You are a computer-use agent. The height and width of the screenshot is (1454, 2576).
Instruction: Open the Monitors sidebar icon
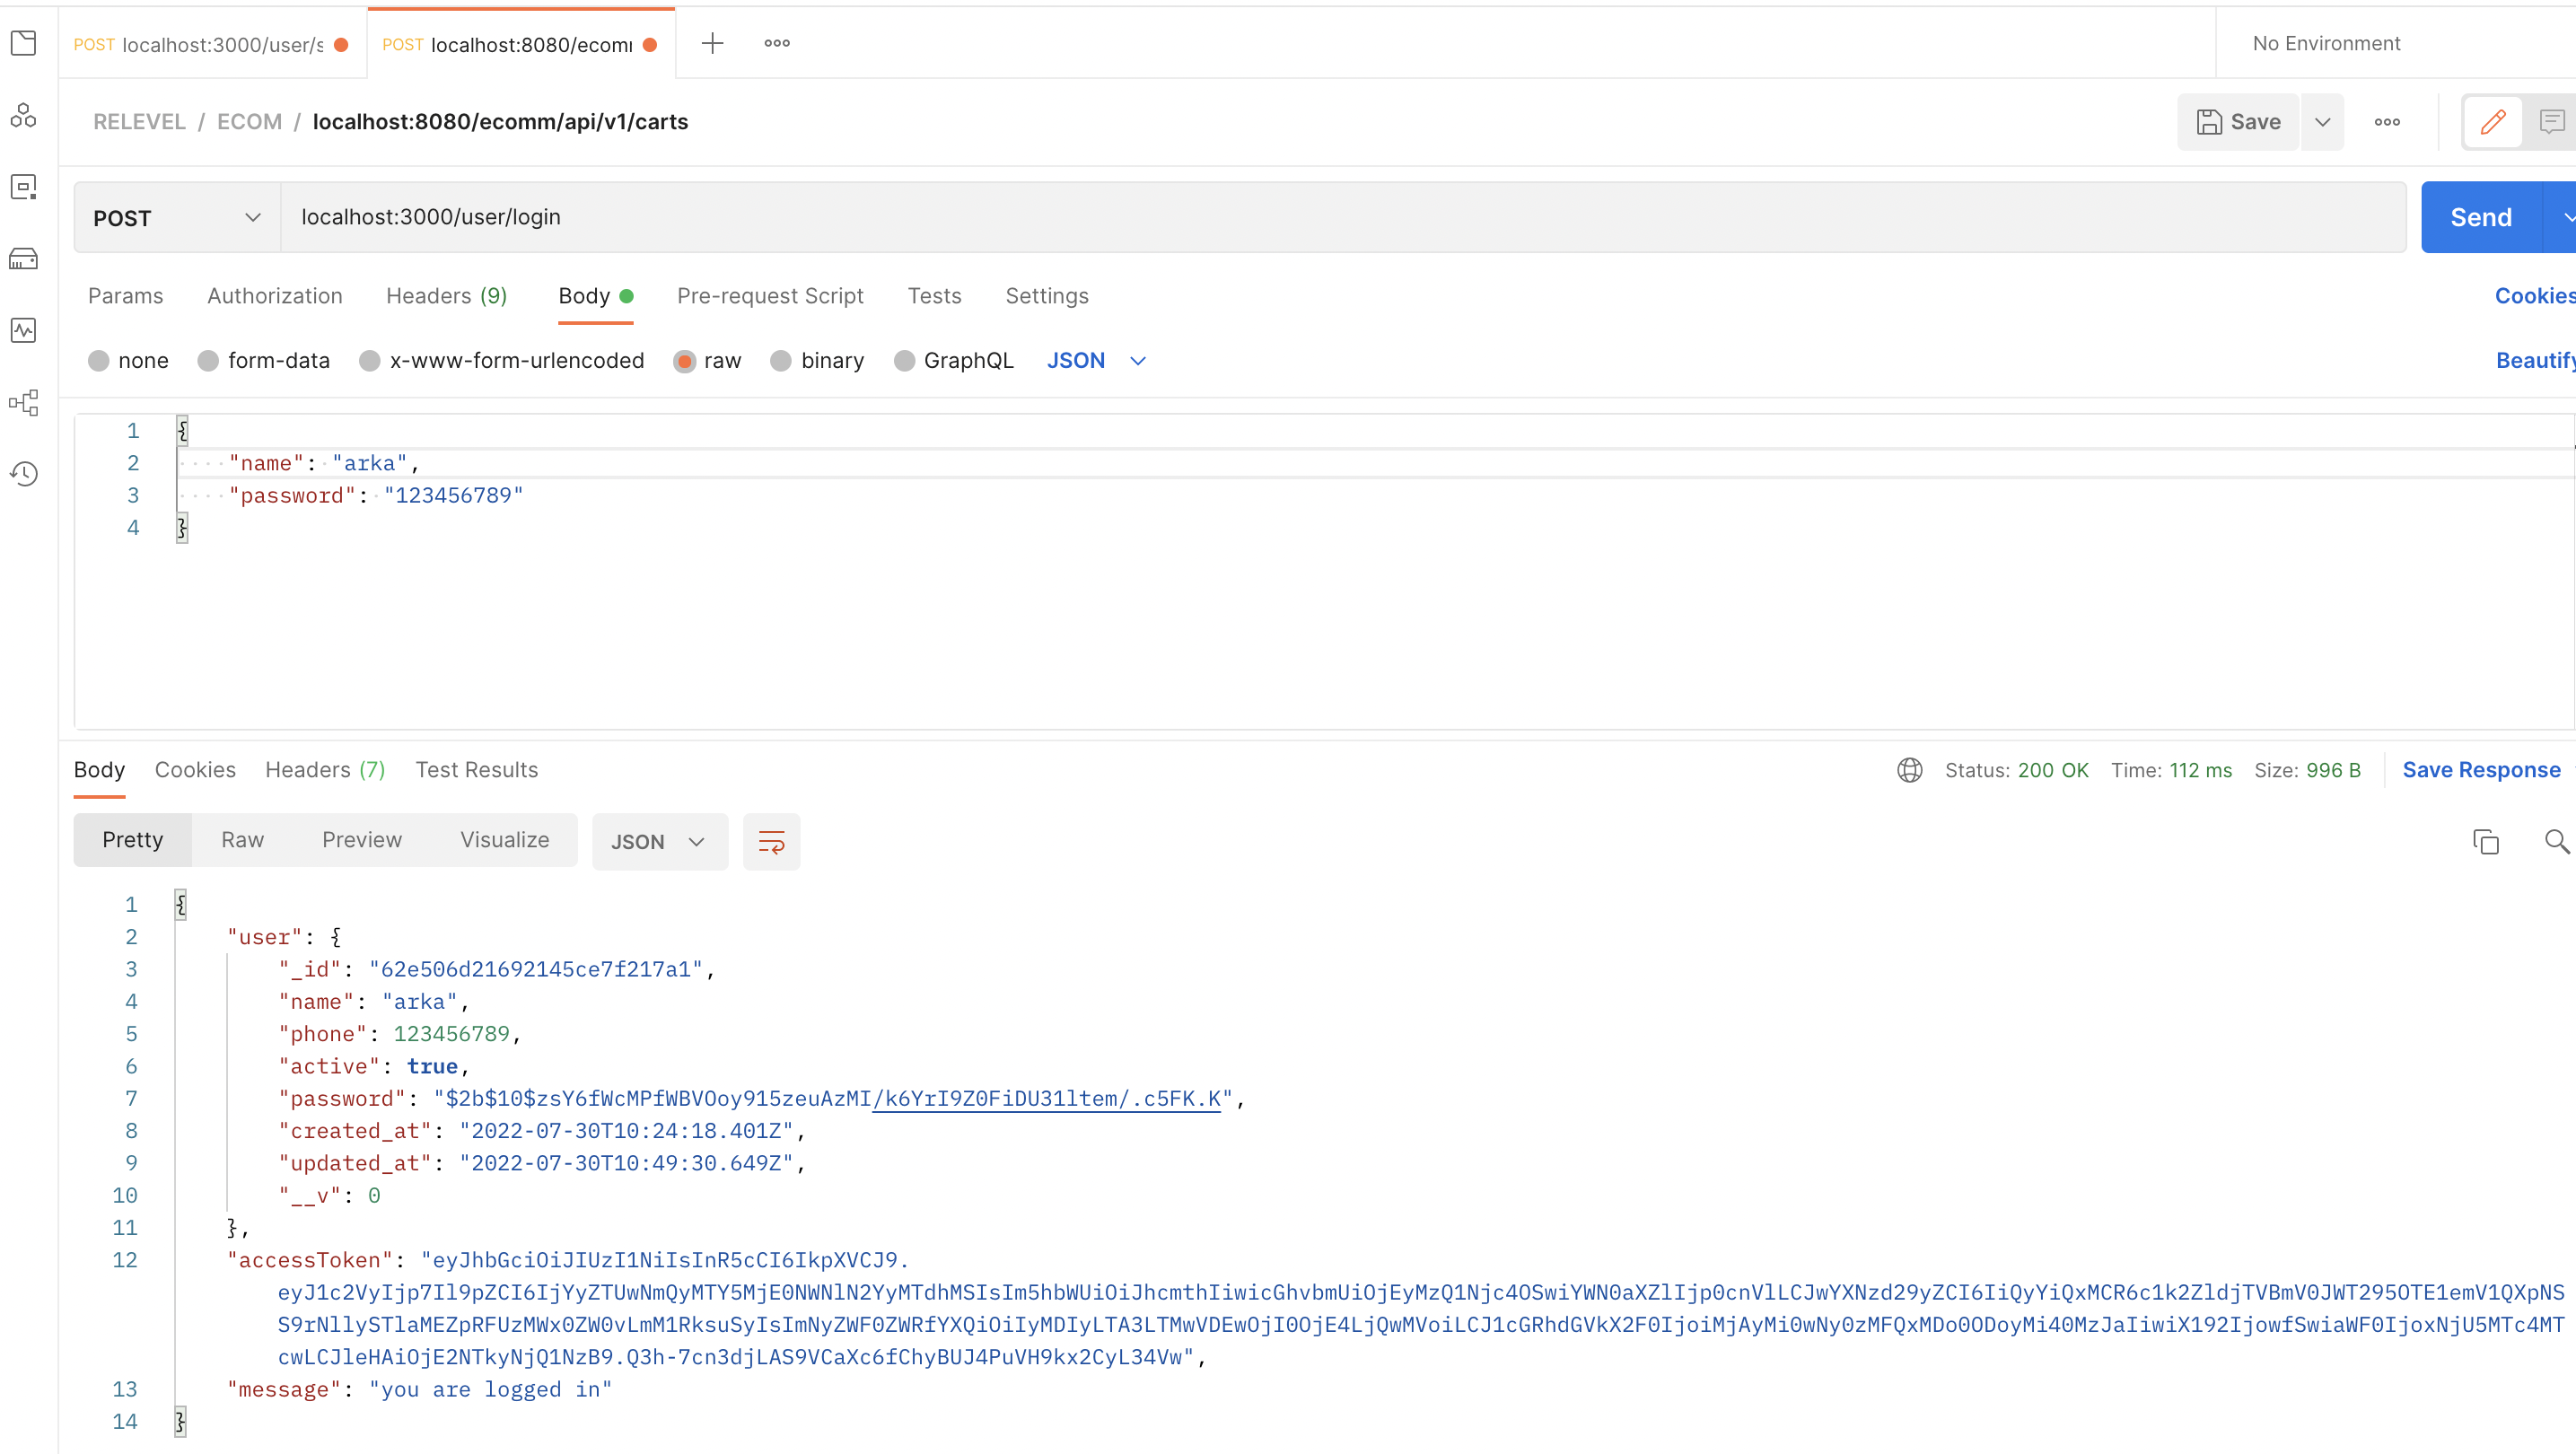click(24, 330)
